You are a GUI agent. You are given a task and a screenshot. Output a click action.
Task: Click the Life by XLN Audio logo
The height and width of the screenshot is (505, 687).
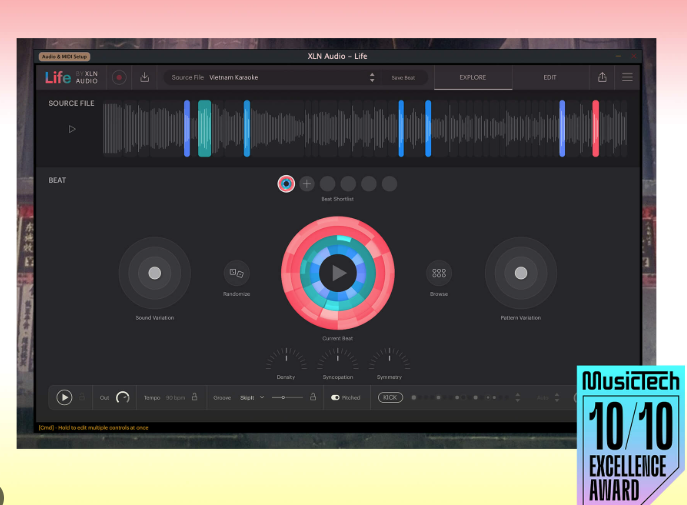pyautogui.click(x=72, y=78)
